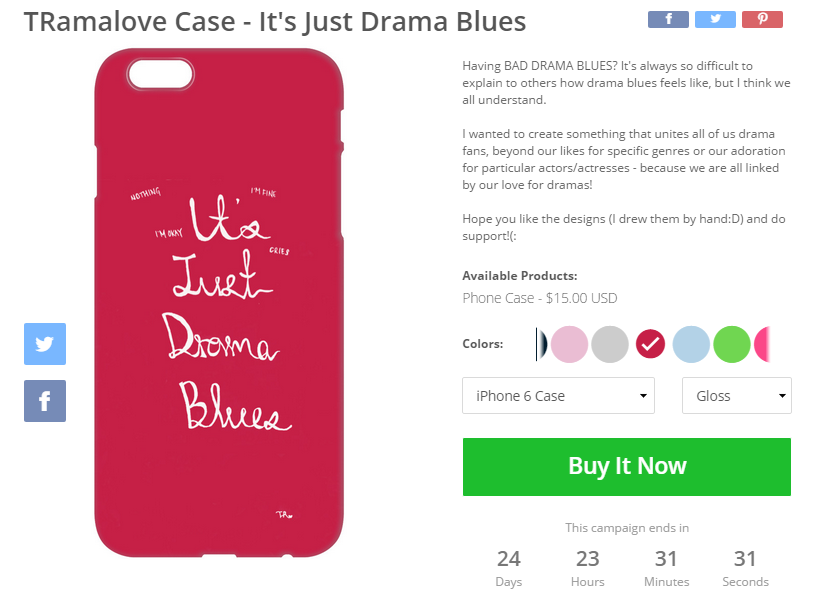The width and height of the screenshot is (818, 616).
Task: Share on Facebook using top header button
Action: pos(668,19)
